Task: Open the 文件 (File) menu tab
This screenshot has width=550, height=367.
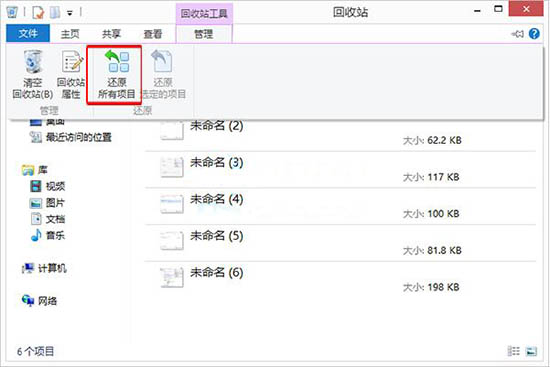Action: [28, 34]
